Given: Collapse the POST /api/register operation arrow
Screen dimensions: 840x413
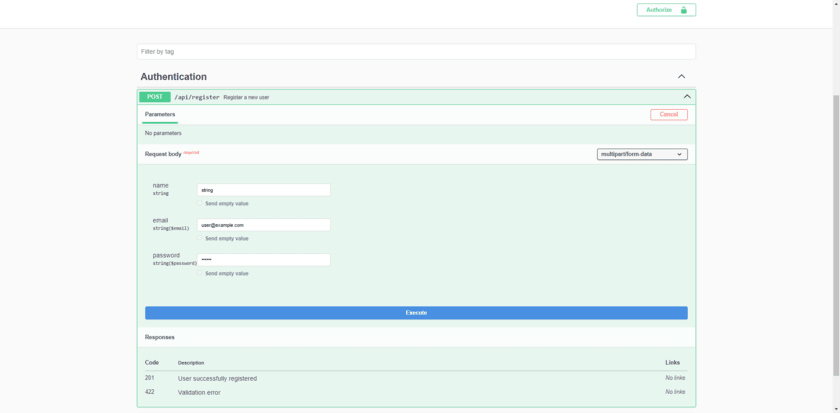Looking at the screenshot, I should (x=687, y=97).
